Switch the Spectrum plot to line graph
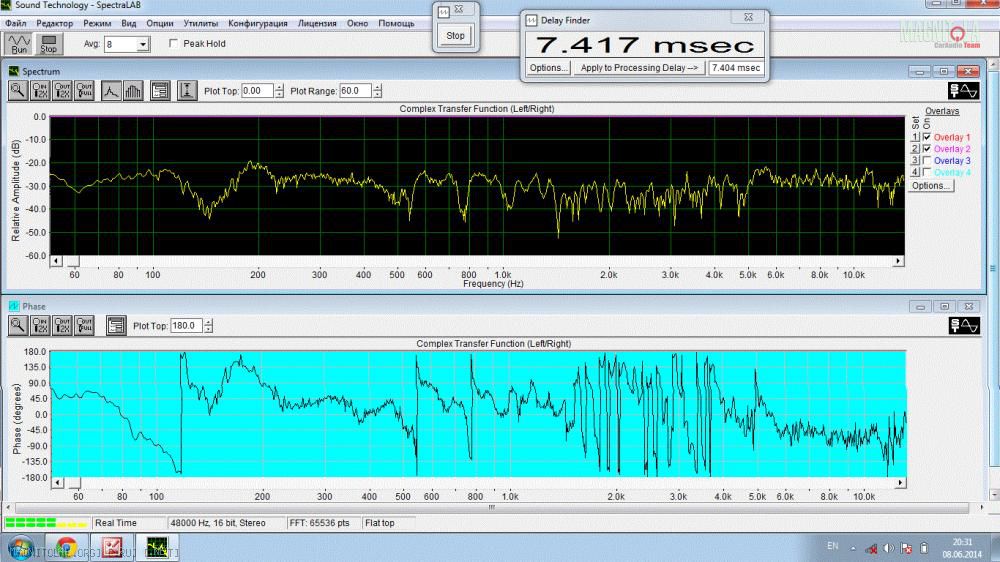Viewport: 1000px width, 562px height. tap(111, 91)
